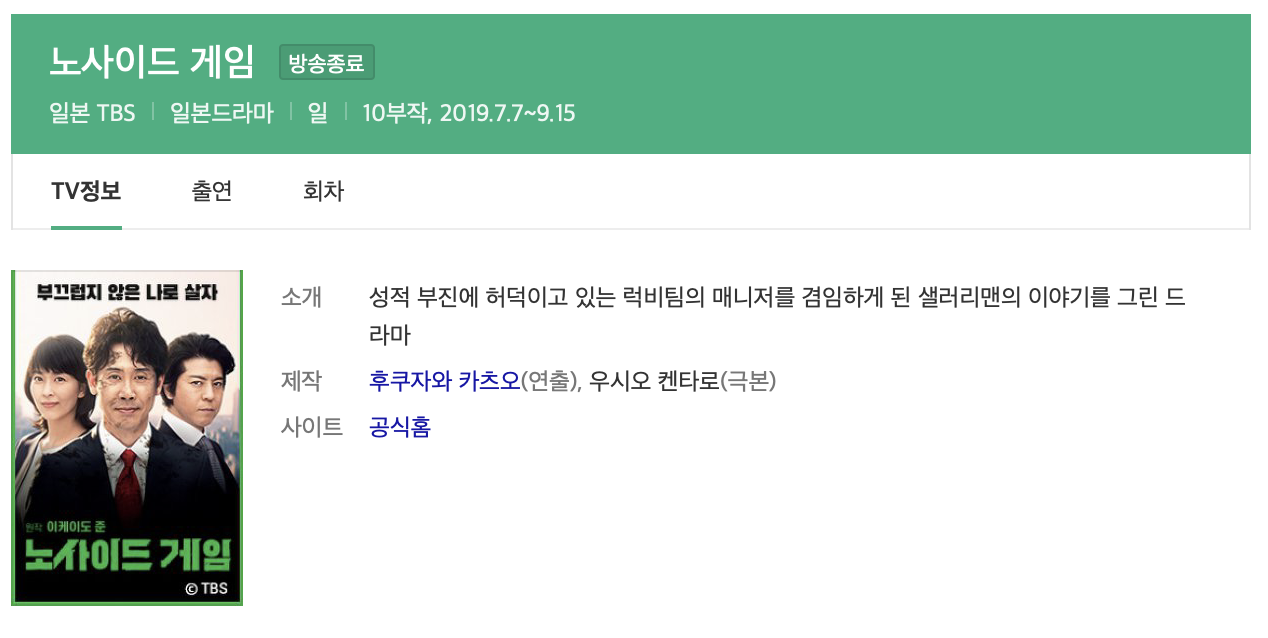Select 일본 TBS broadcaster text
This screenshot has height=638, width=1268.
(x=92, y=112)
